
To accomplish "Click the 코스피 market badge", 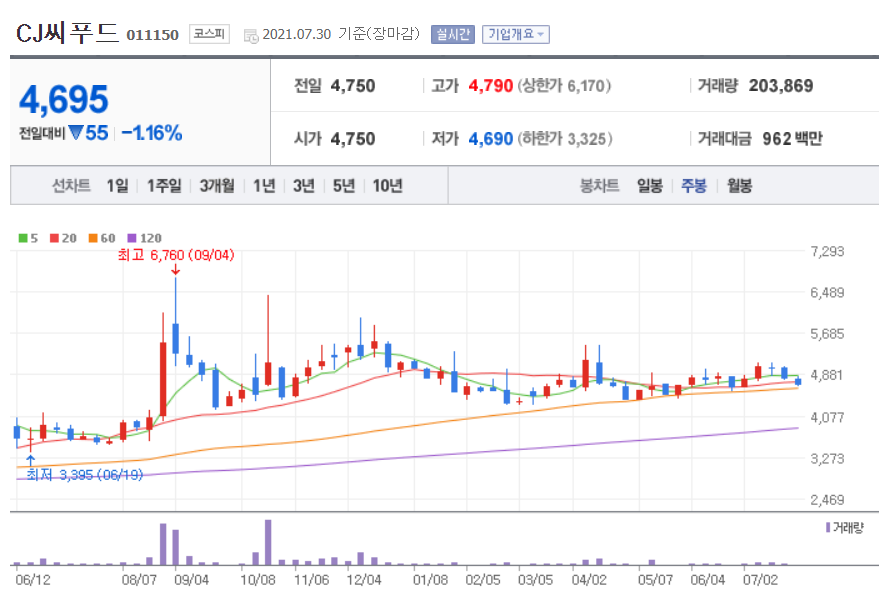I will pos(209,34).
